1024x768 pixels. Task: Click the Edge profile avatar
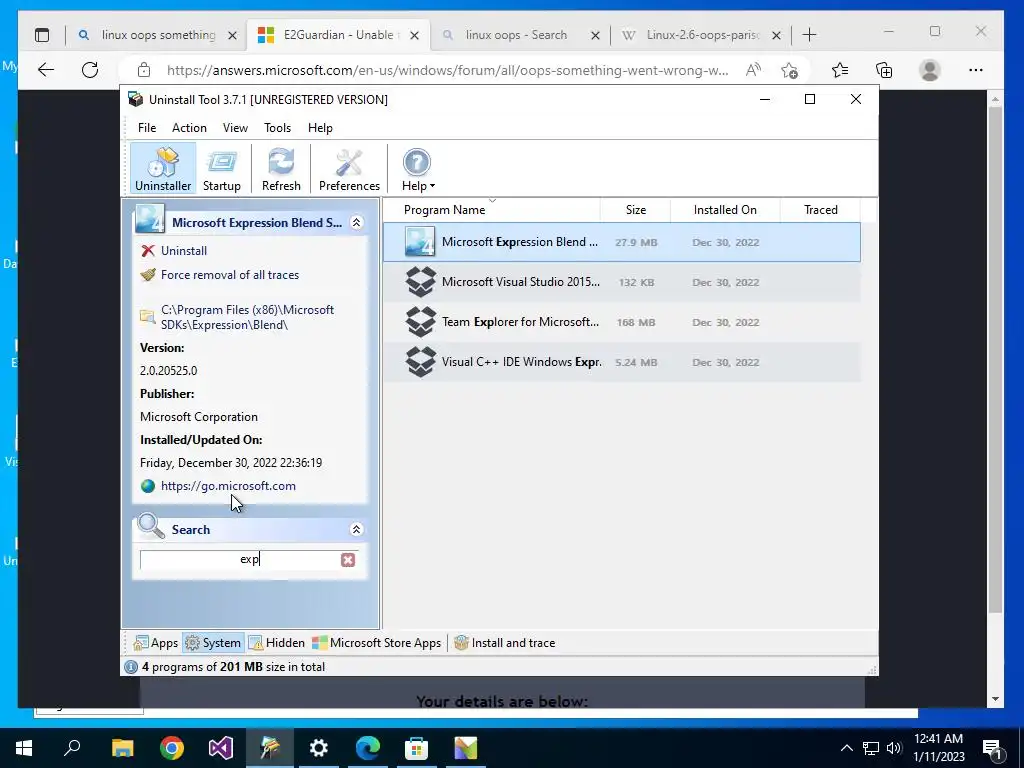pos(929,70)
